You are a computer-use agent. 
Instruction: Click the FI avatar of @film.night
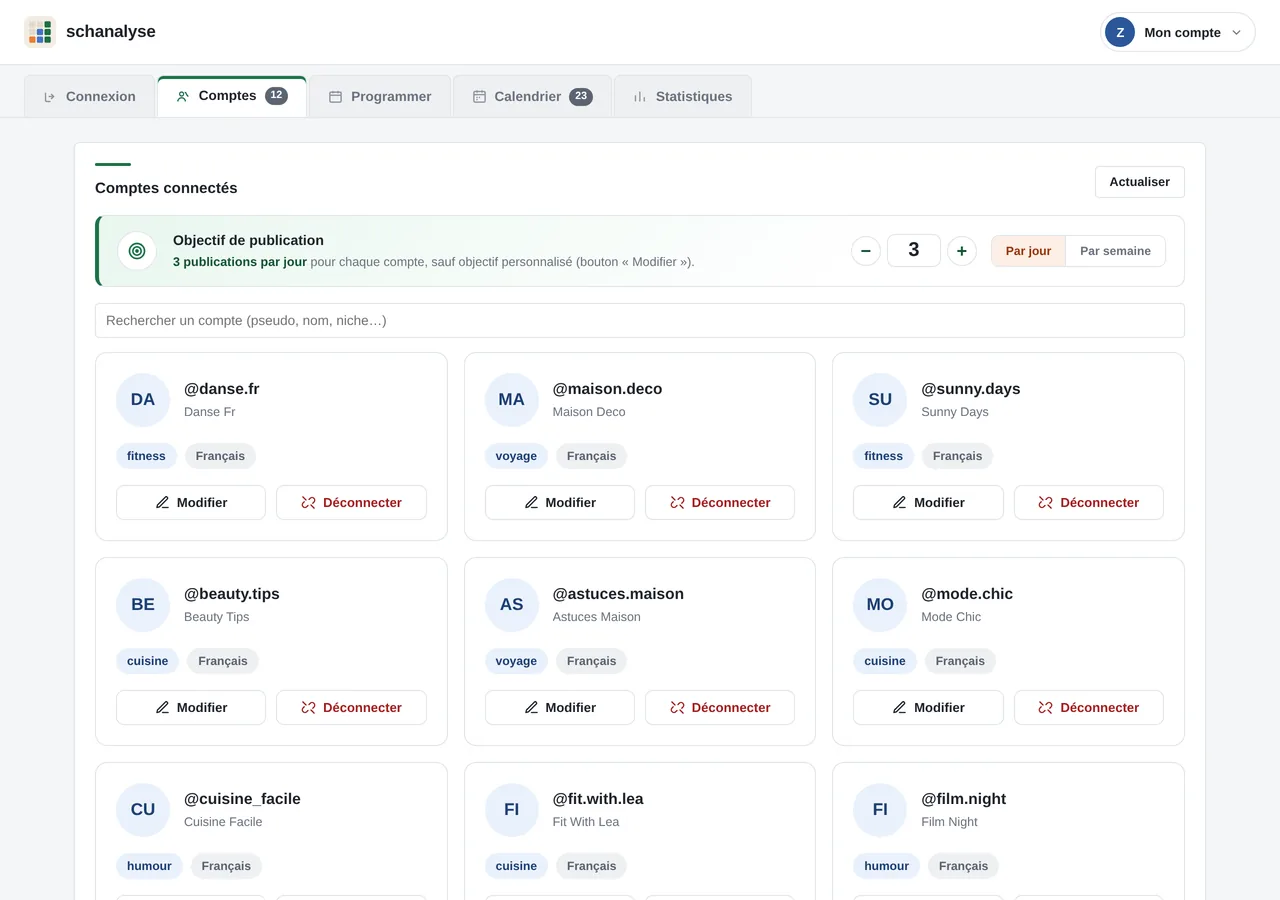[x=880, y=810]
